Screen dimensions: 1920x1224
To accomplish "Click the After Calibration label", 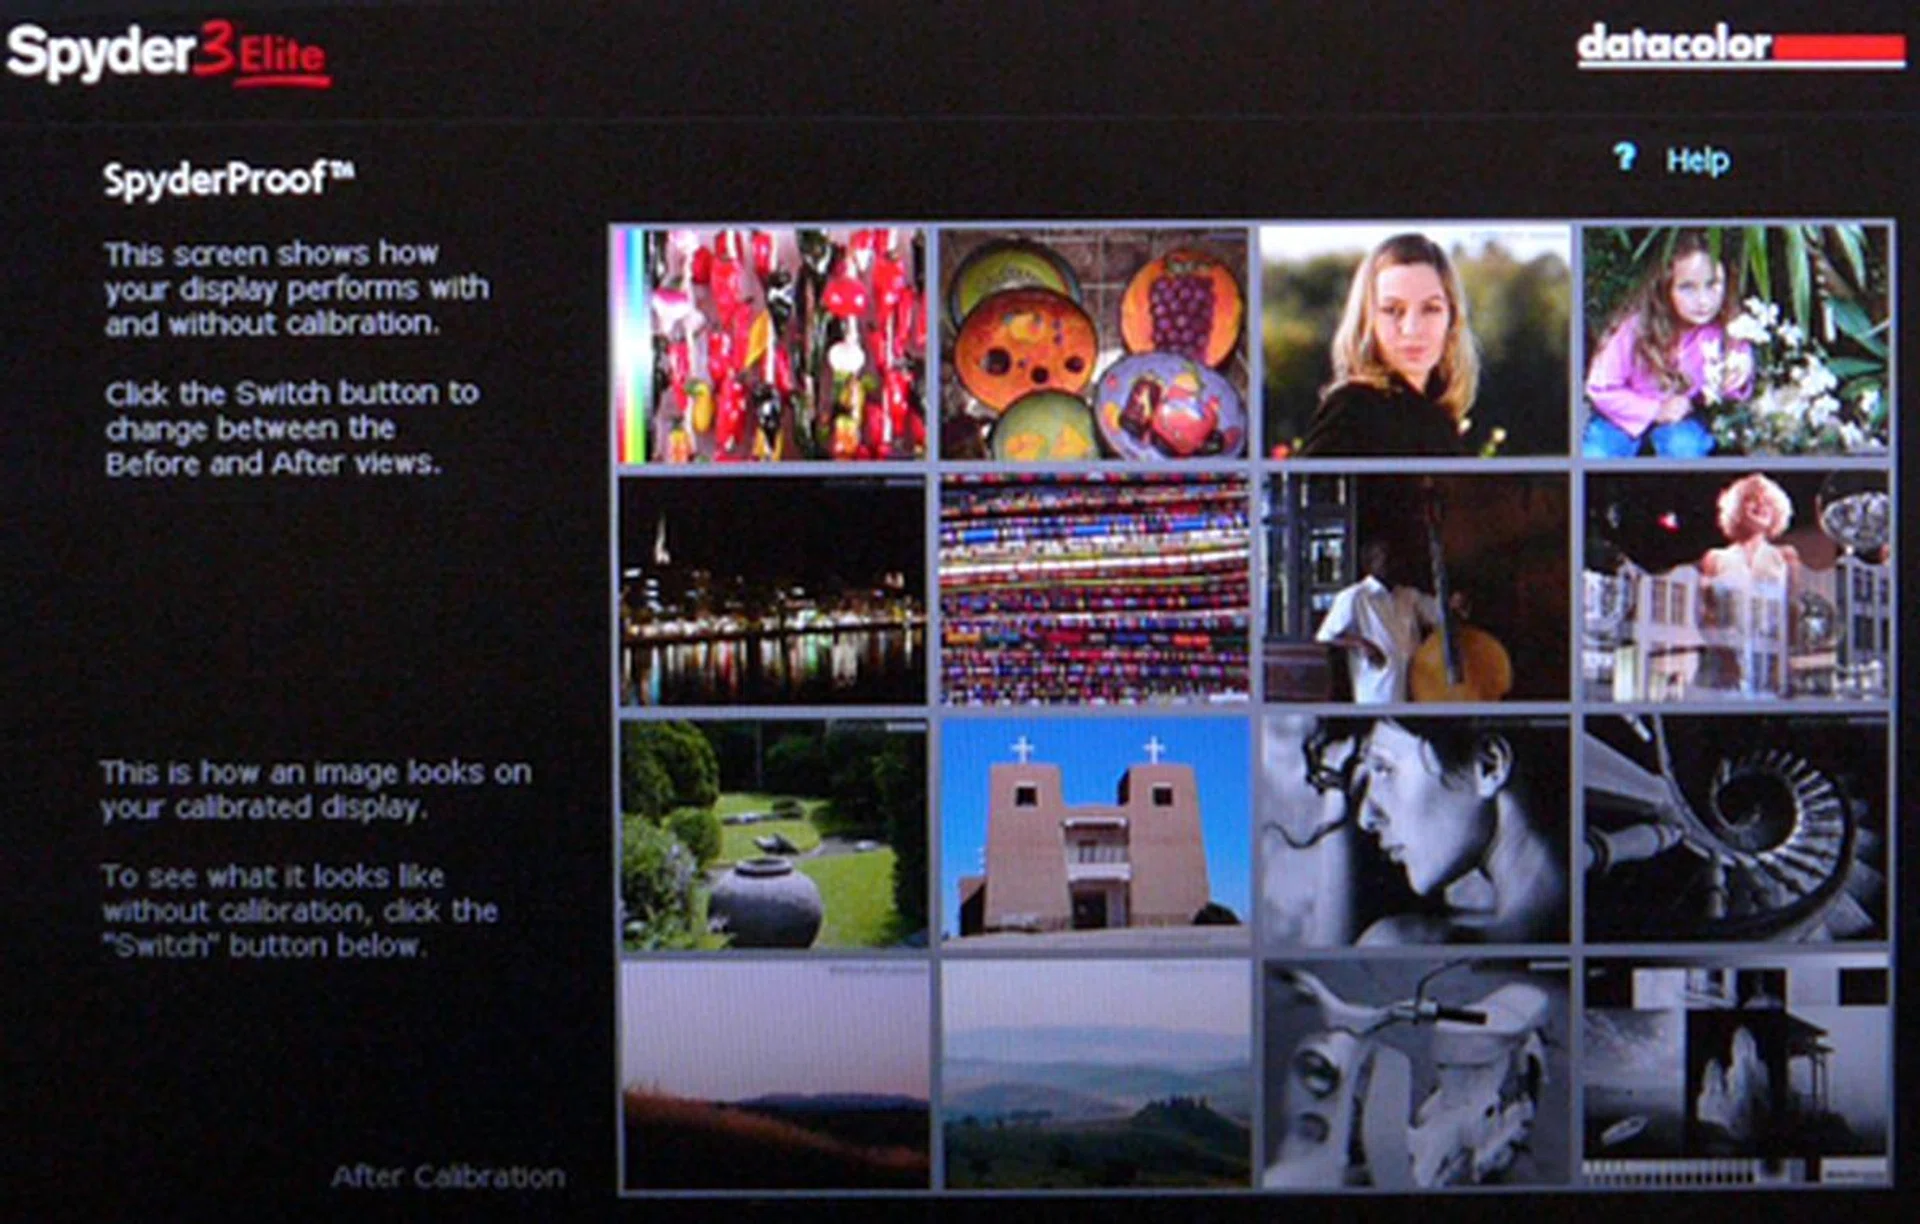I will pos(447,1177).
